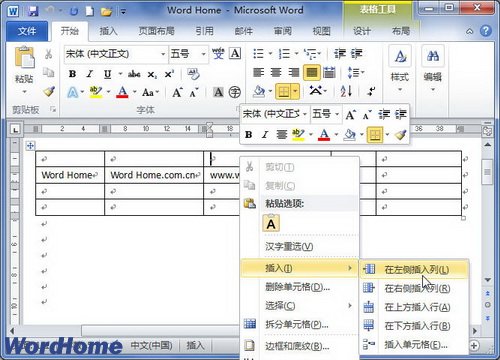Toggle Superscript in ribbon
The width and height of the screenshot is (500, 360).
(169, 74)
